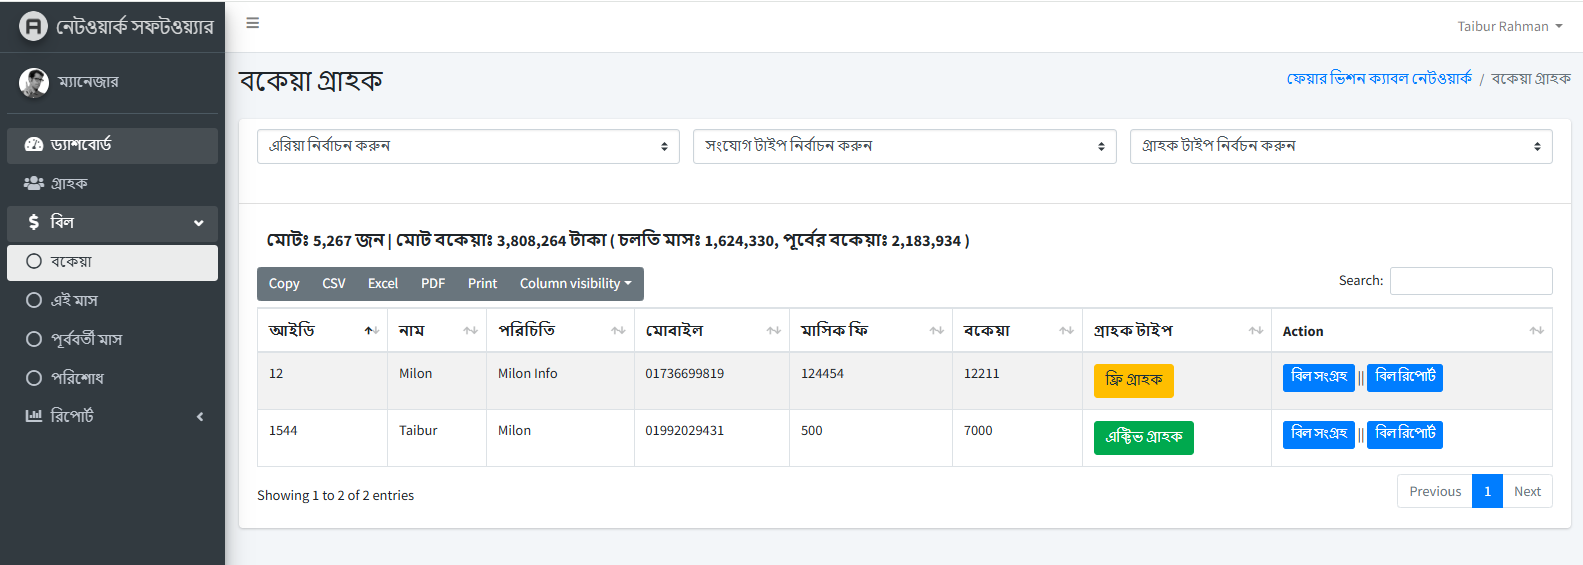Open the গ্রাহক টাইপ নির্বাচন dropdown
Image resolution: width=1583 pixels, height=565 pixels.
point(1340,146)
